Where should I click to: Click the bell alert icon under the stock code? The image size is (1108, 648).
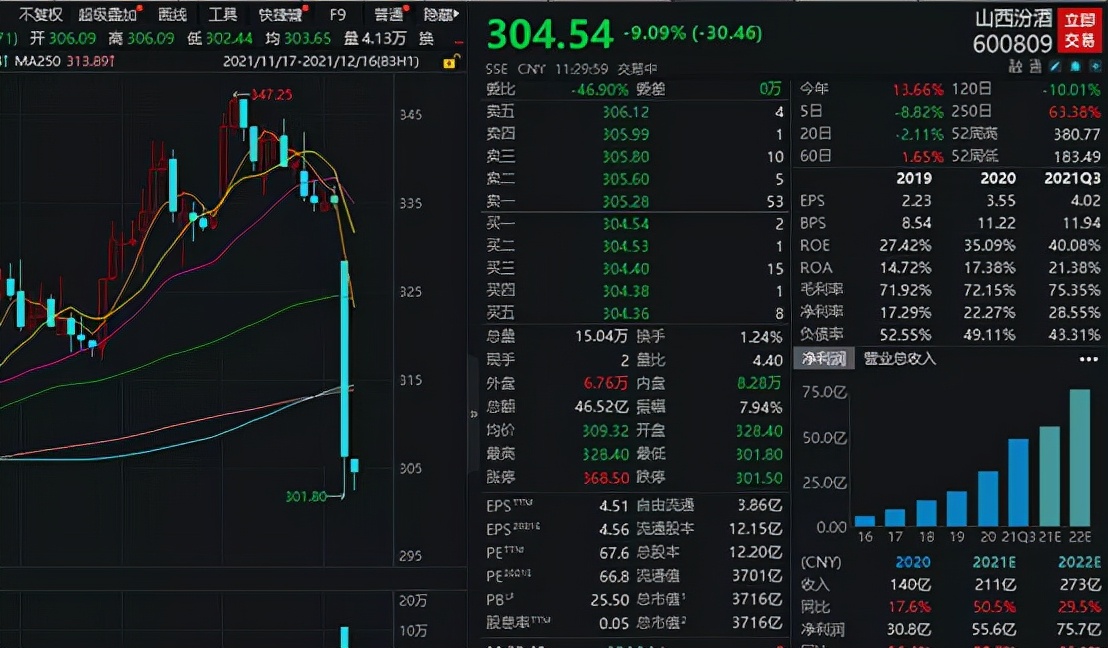point(1075,67)
